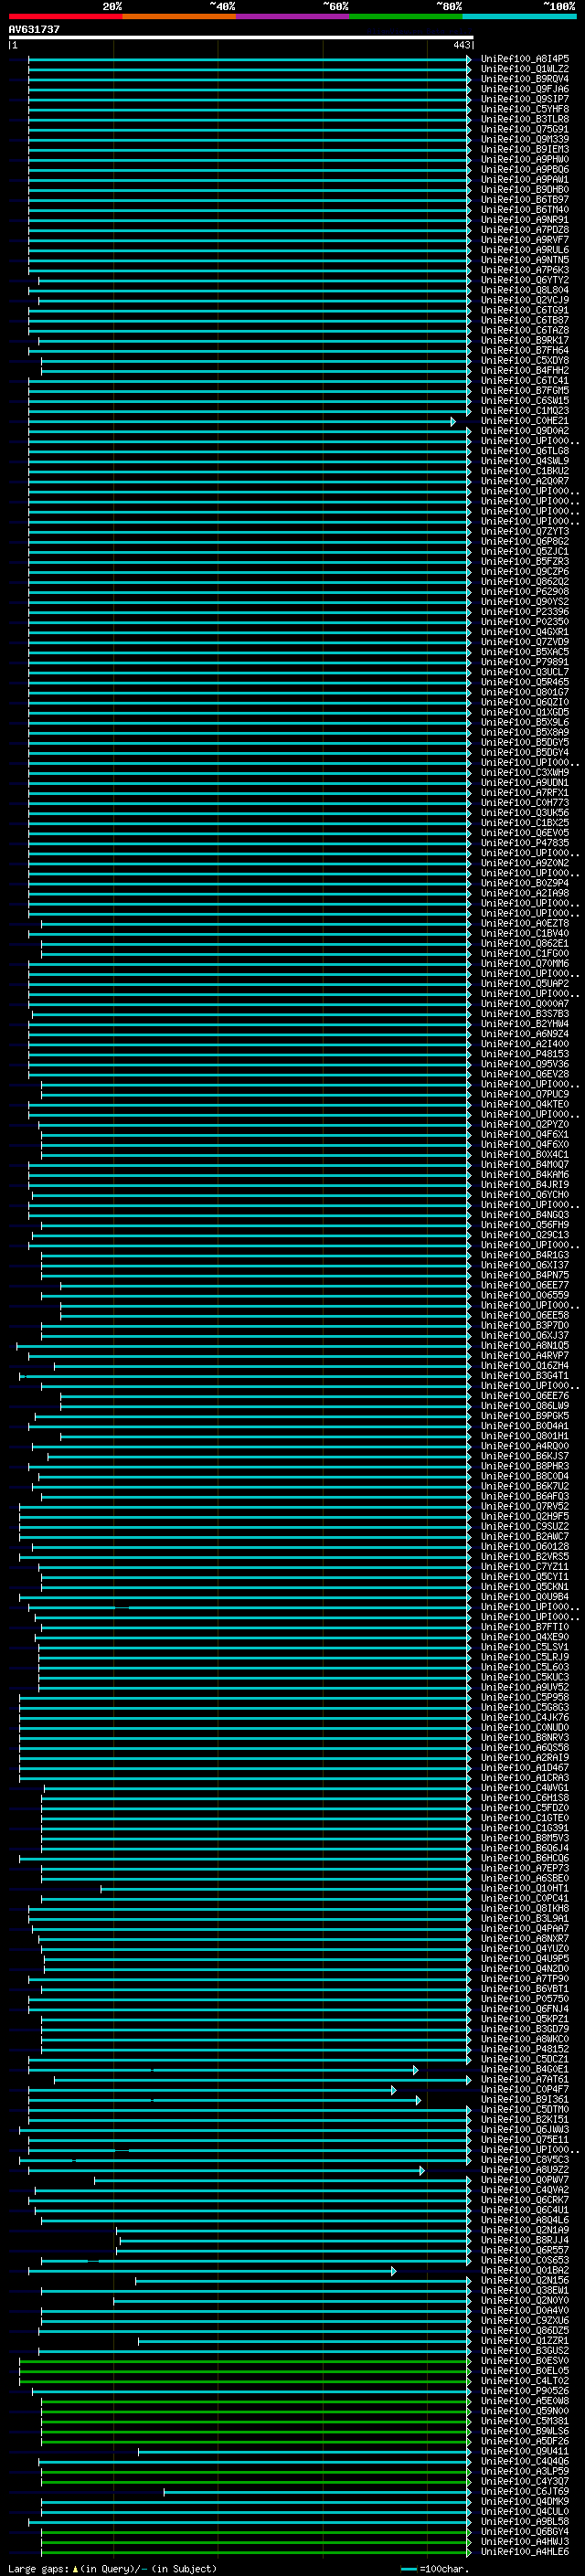
Task: Select hit label UniRef100_A9PHW0
Action: pyautogui.click(x=525, y=159)
